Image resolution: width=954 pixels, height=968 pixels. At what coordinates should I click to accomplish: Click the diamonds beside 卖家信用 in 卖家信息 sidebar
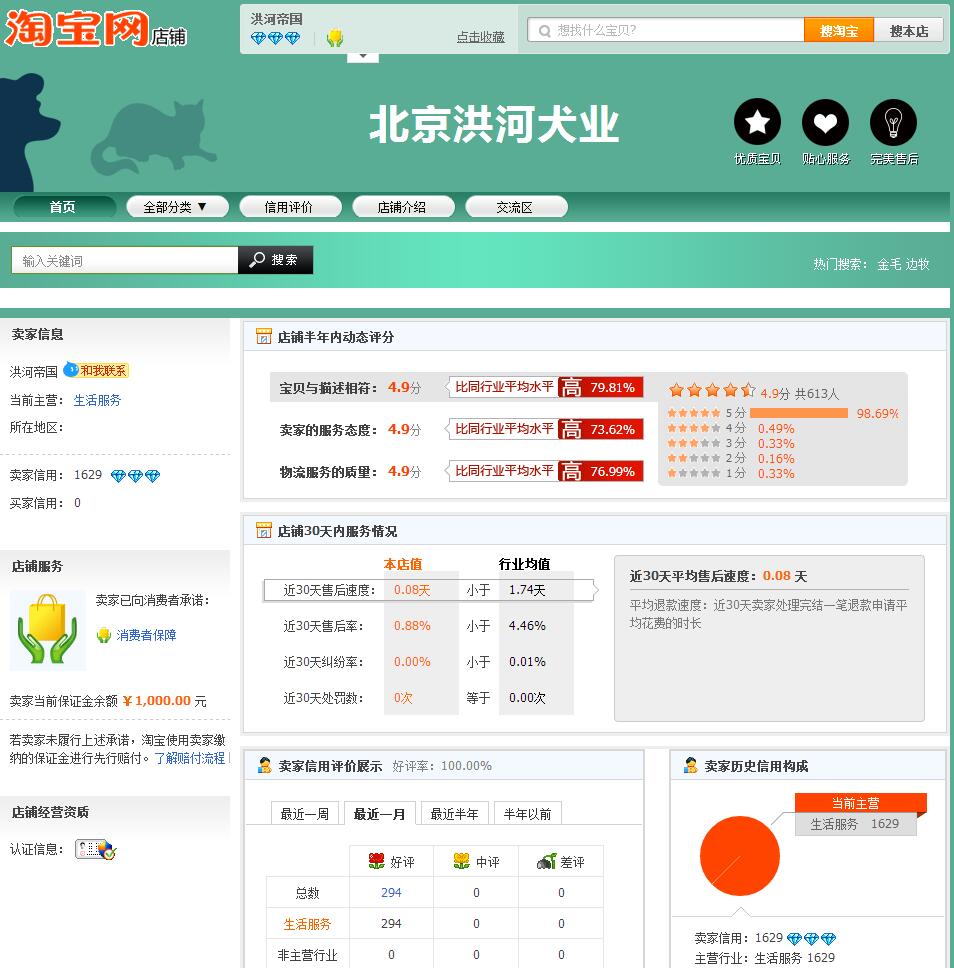(135, 475)
